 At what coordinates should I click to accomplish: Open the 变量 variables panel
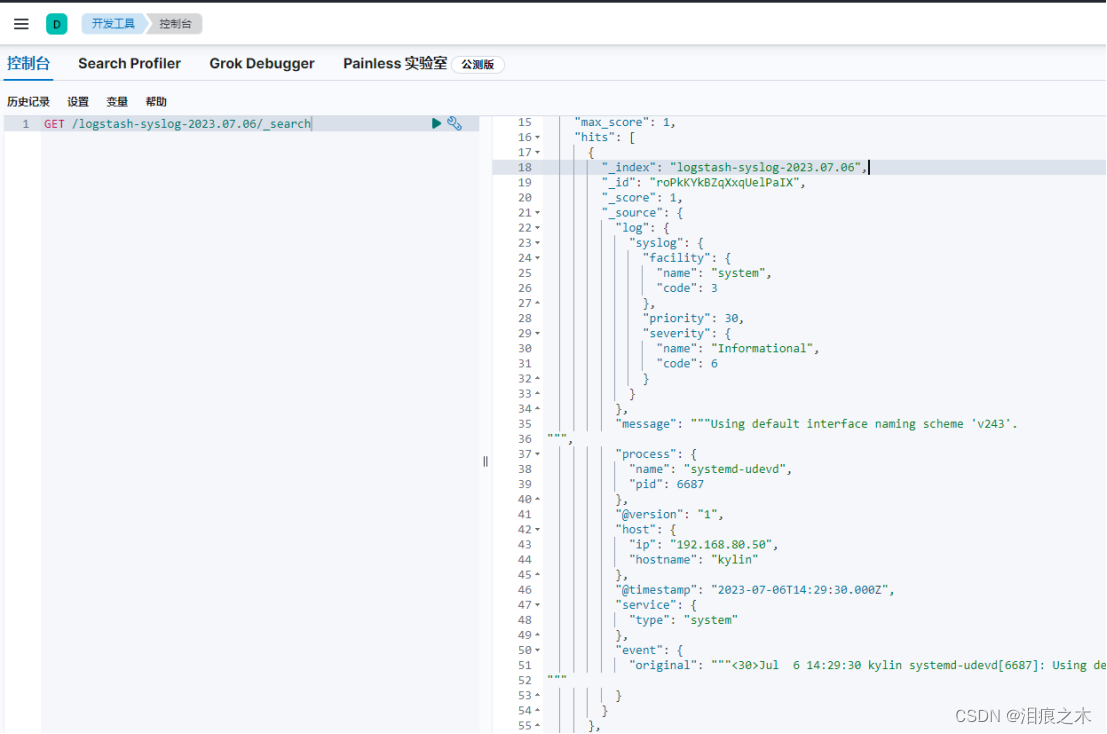tap(117, 101)
